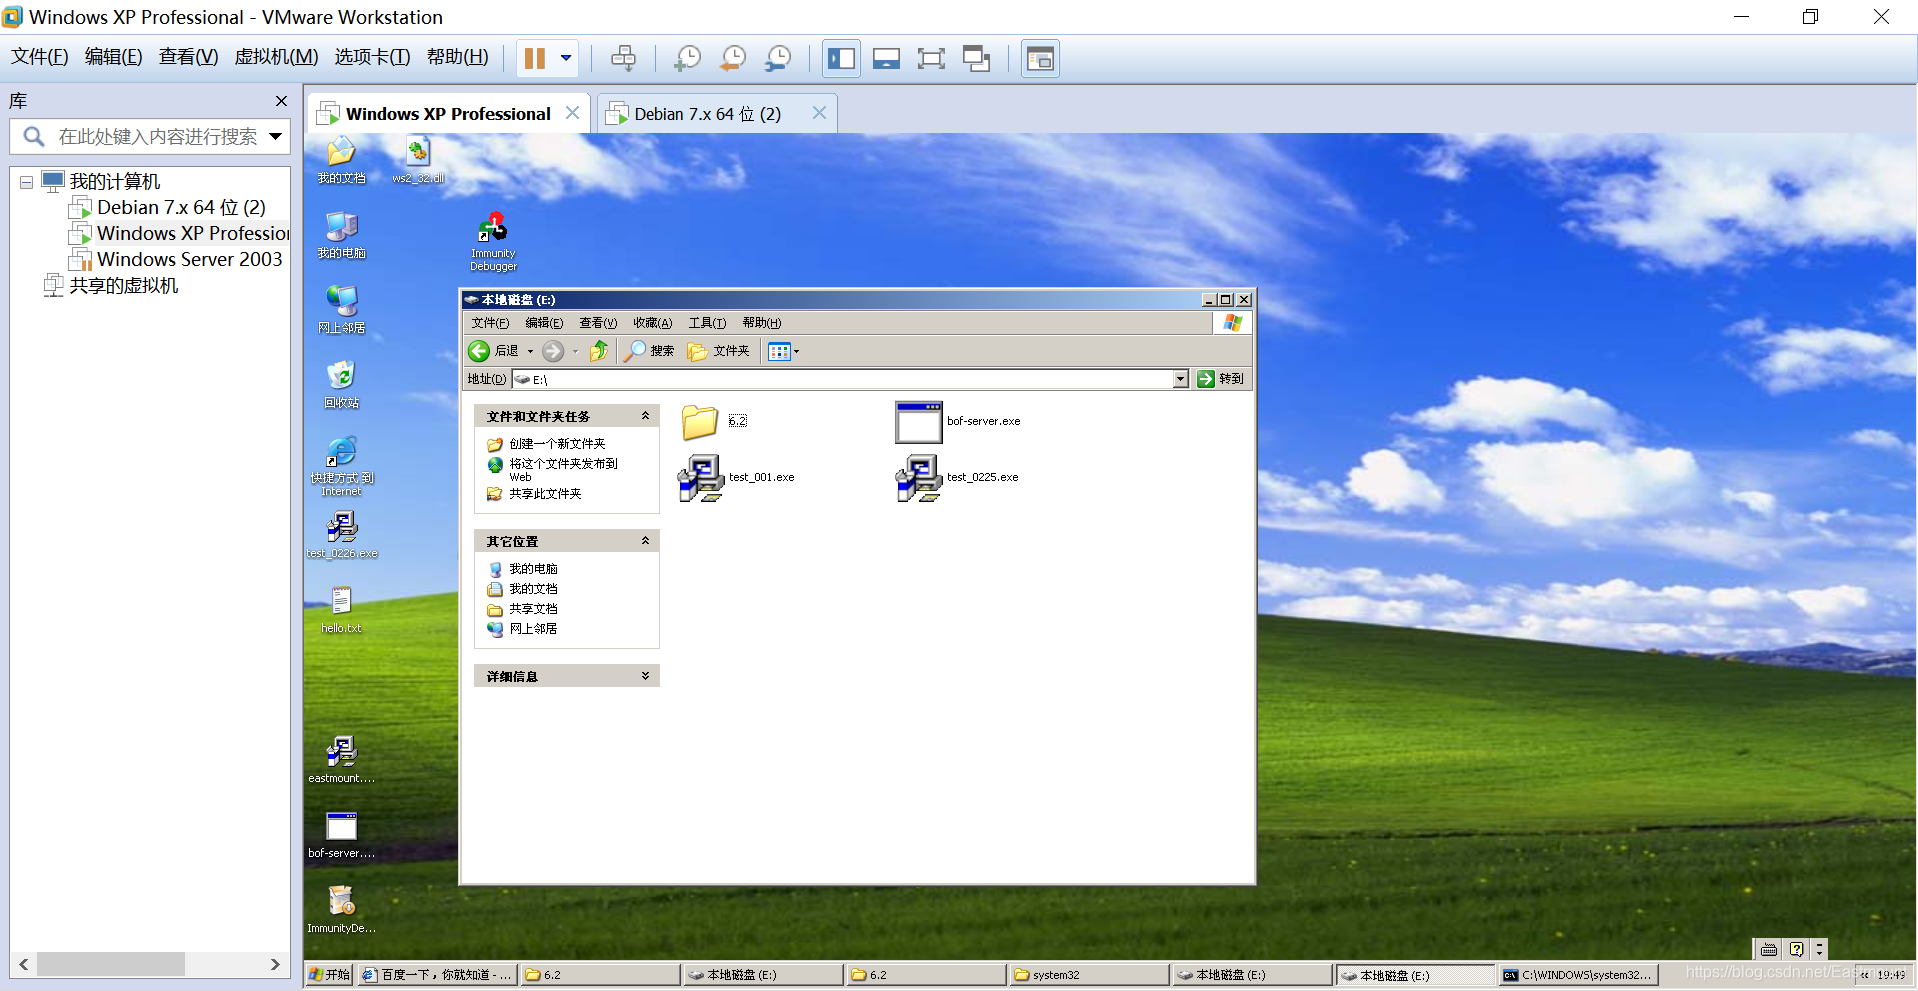
Task: Collapse the 我的计算机 tree node
Action: point(26,182)
